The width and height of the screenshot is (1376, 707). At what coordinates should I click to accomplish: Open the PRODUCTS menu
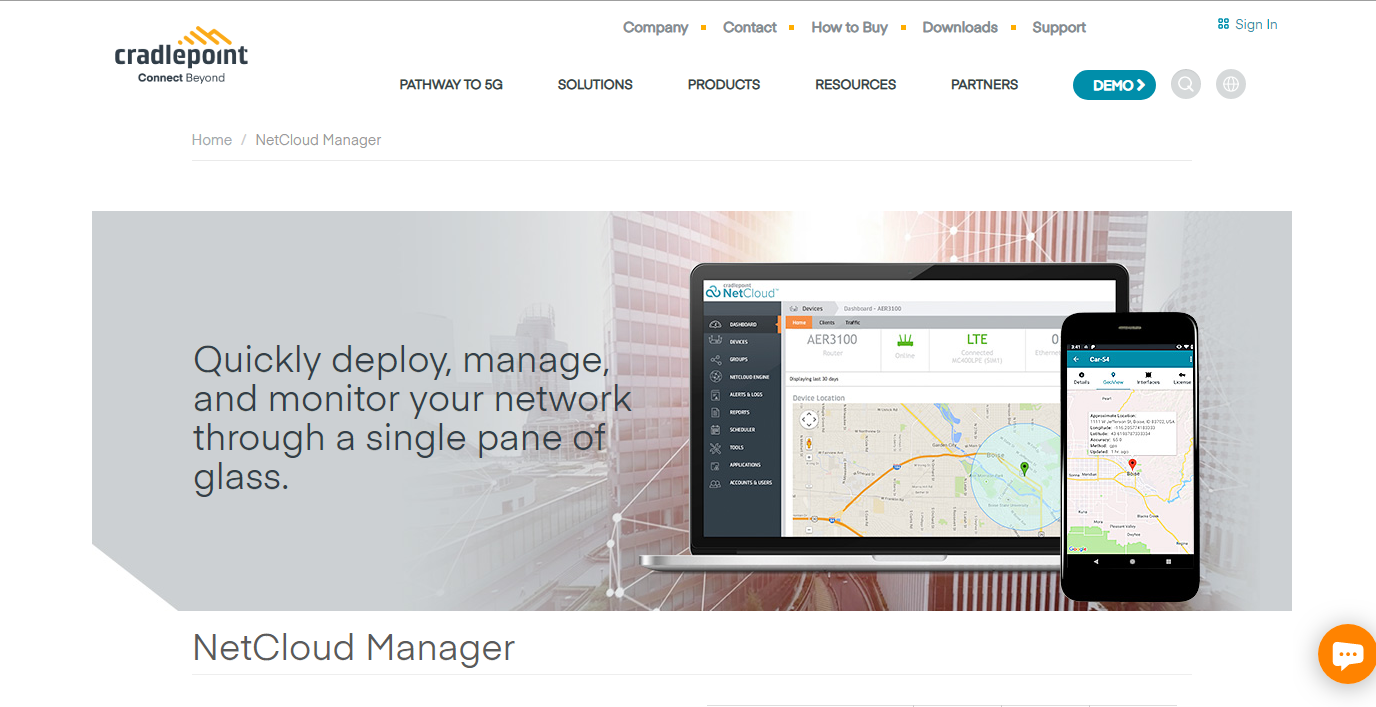[x=724, y=85]
